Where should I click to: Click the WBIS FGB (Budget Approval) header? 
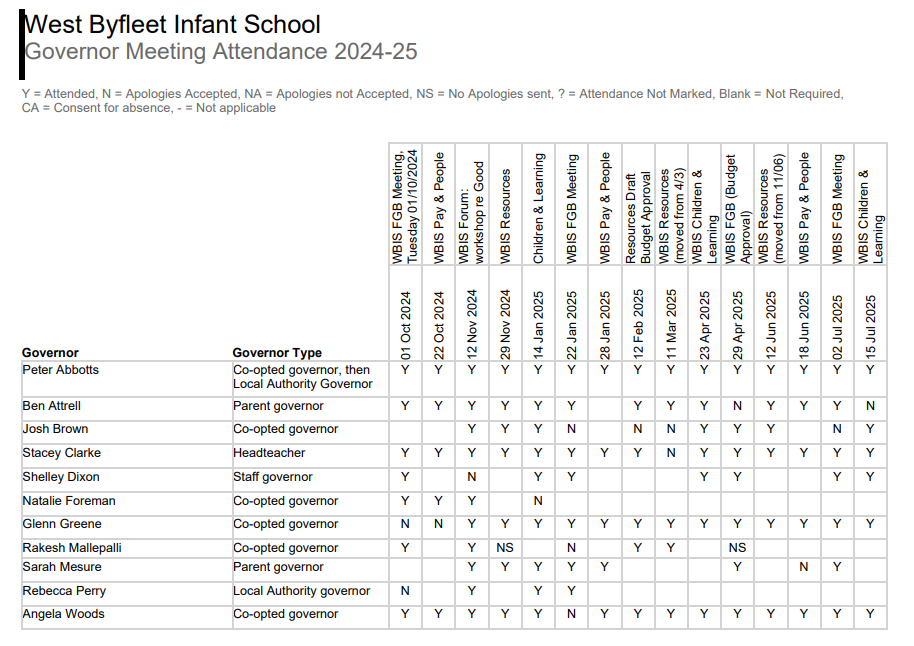(x=737, y=208)
